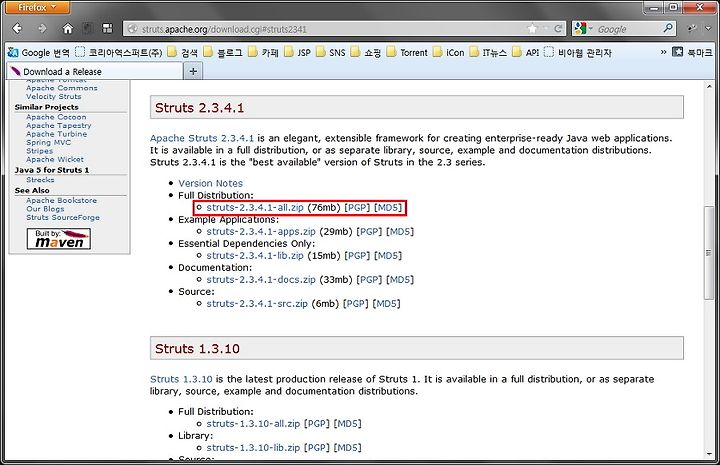The height and width of the screenshot is (465, 720).
Task: Open PGP signature for struts-2.3.4.1-src.zip
Action: 355,303
